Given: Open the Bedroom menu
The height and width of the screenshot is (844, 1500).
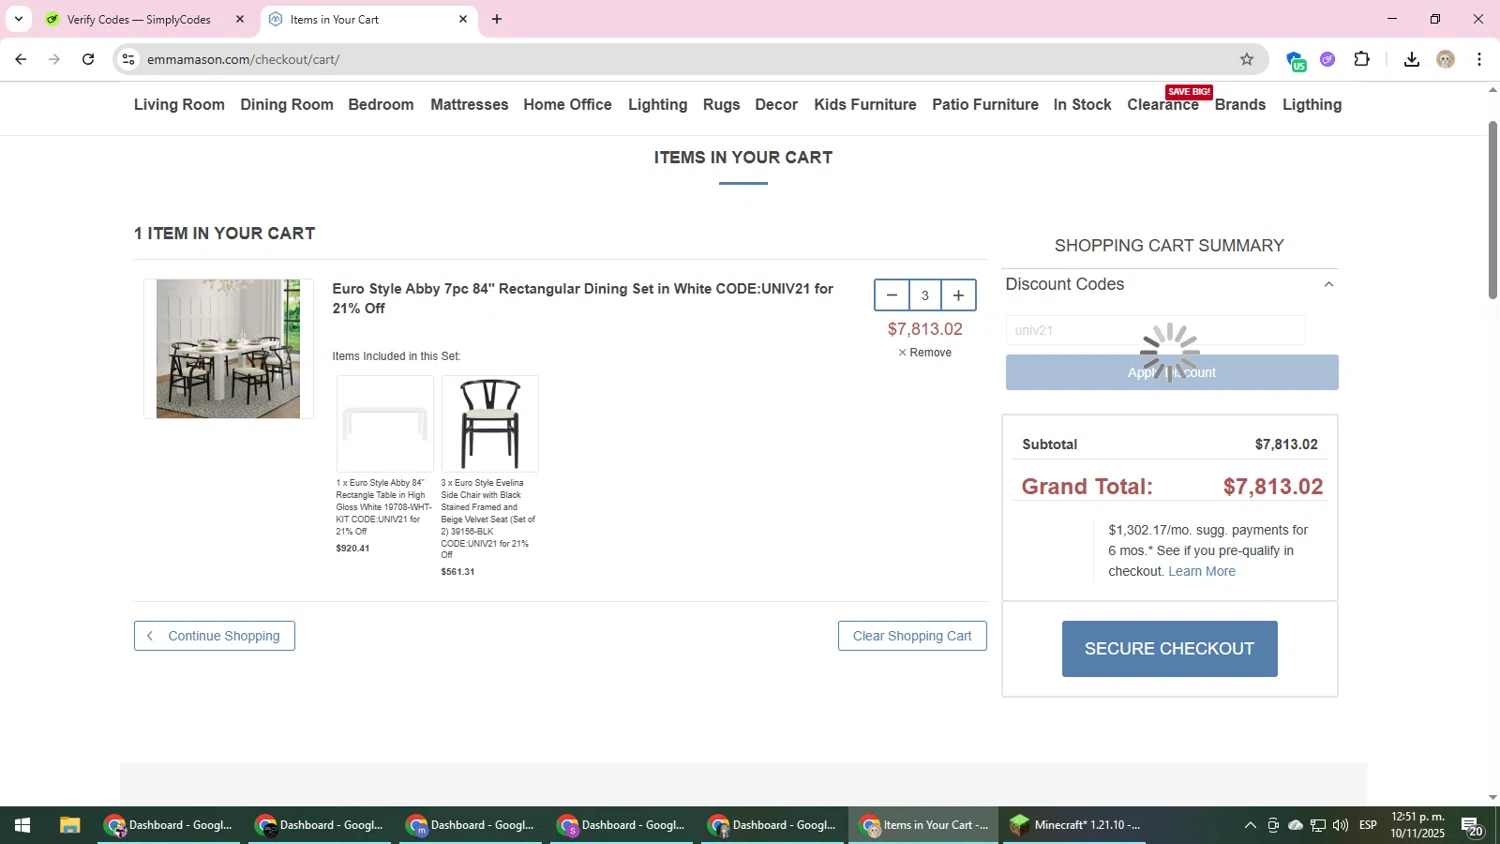Looking at the screenshot, I should [x=381, y=105].
